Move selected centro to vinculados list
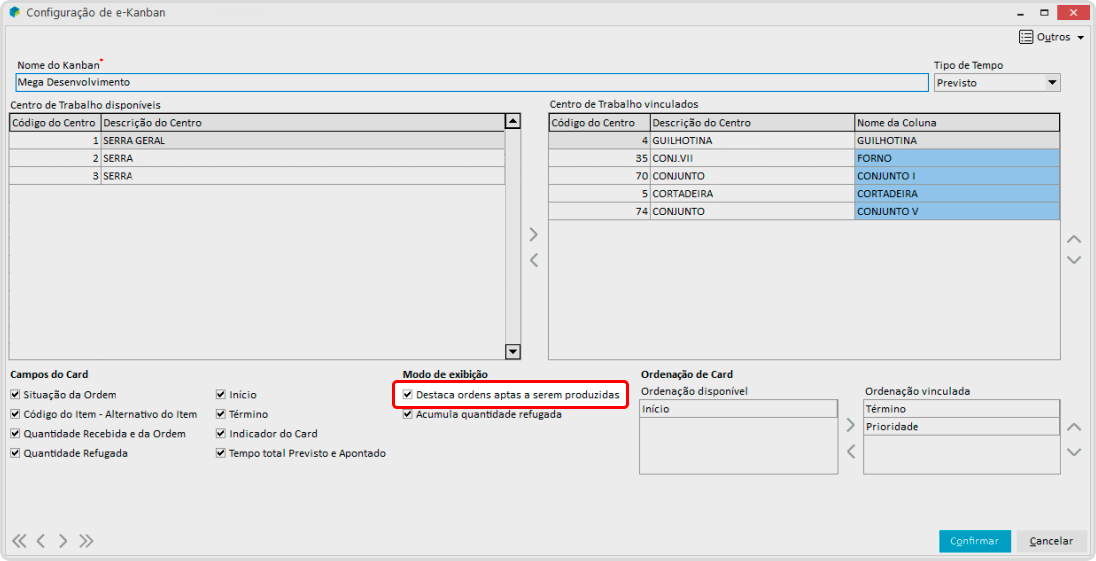This screenshot has height=561, width=1096. pyautogui.click(x=534, y=233)
